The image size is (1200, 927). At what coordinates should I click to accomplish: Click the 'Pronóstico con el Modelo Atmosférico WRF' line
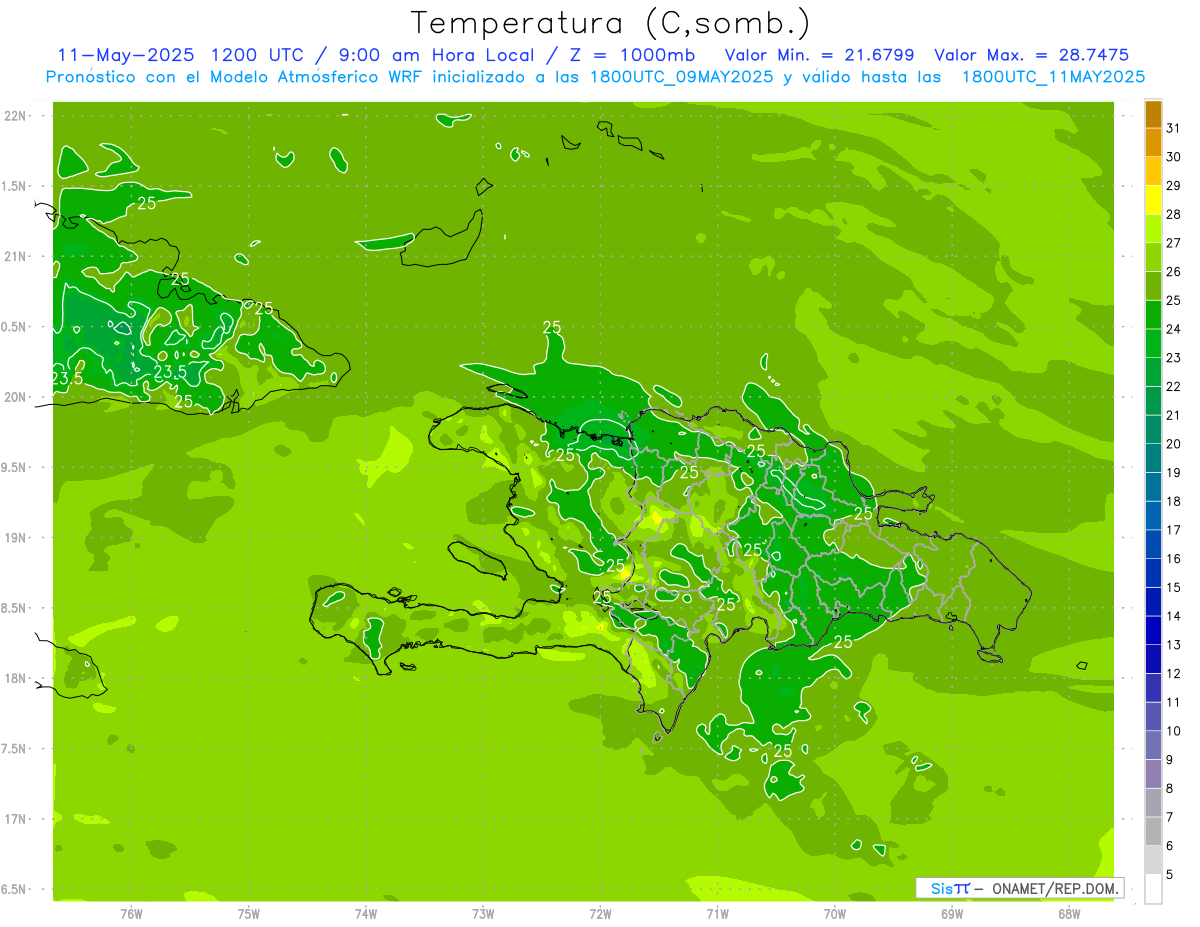236,77
